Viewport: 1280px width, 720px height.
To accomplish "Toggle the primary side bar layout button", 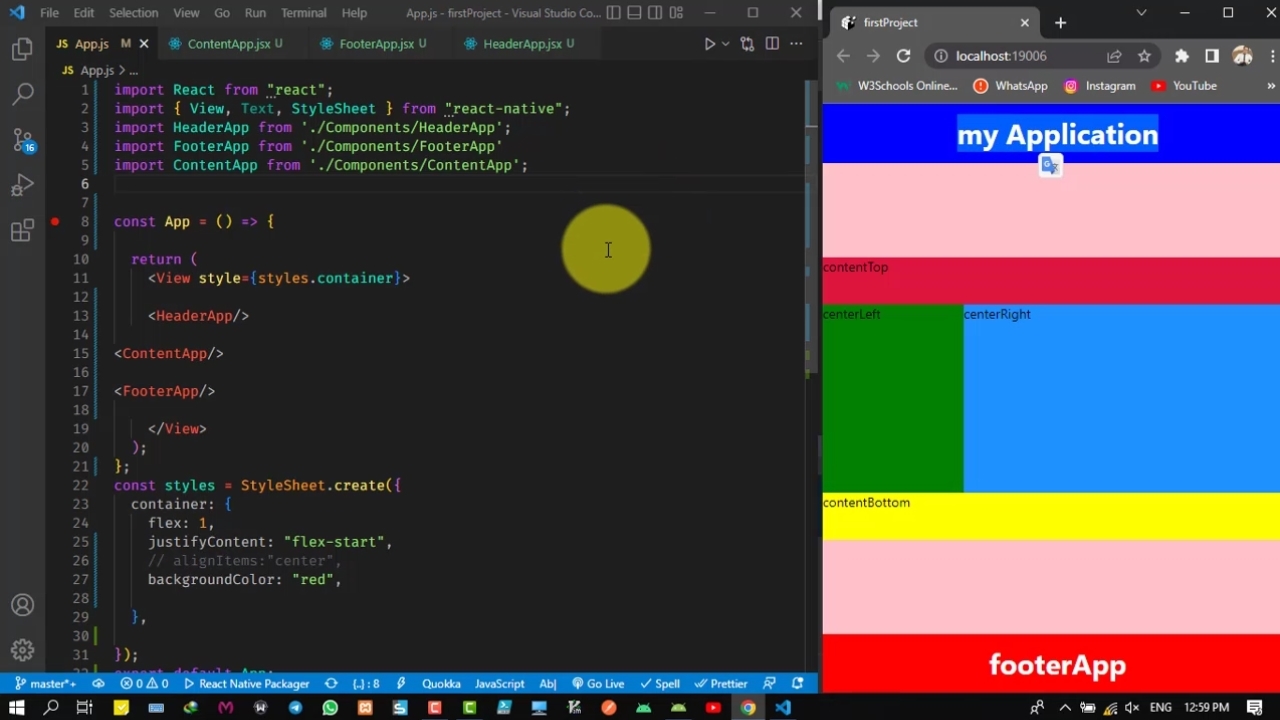I will click(613, 13).
